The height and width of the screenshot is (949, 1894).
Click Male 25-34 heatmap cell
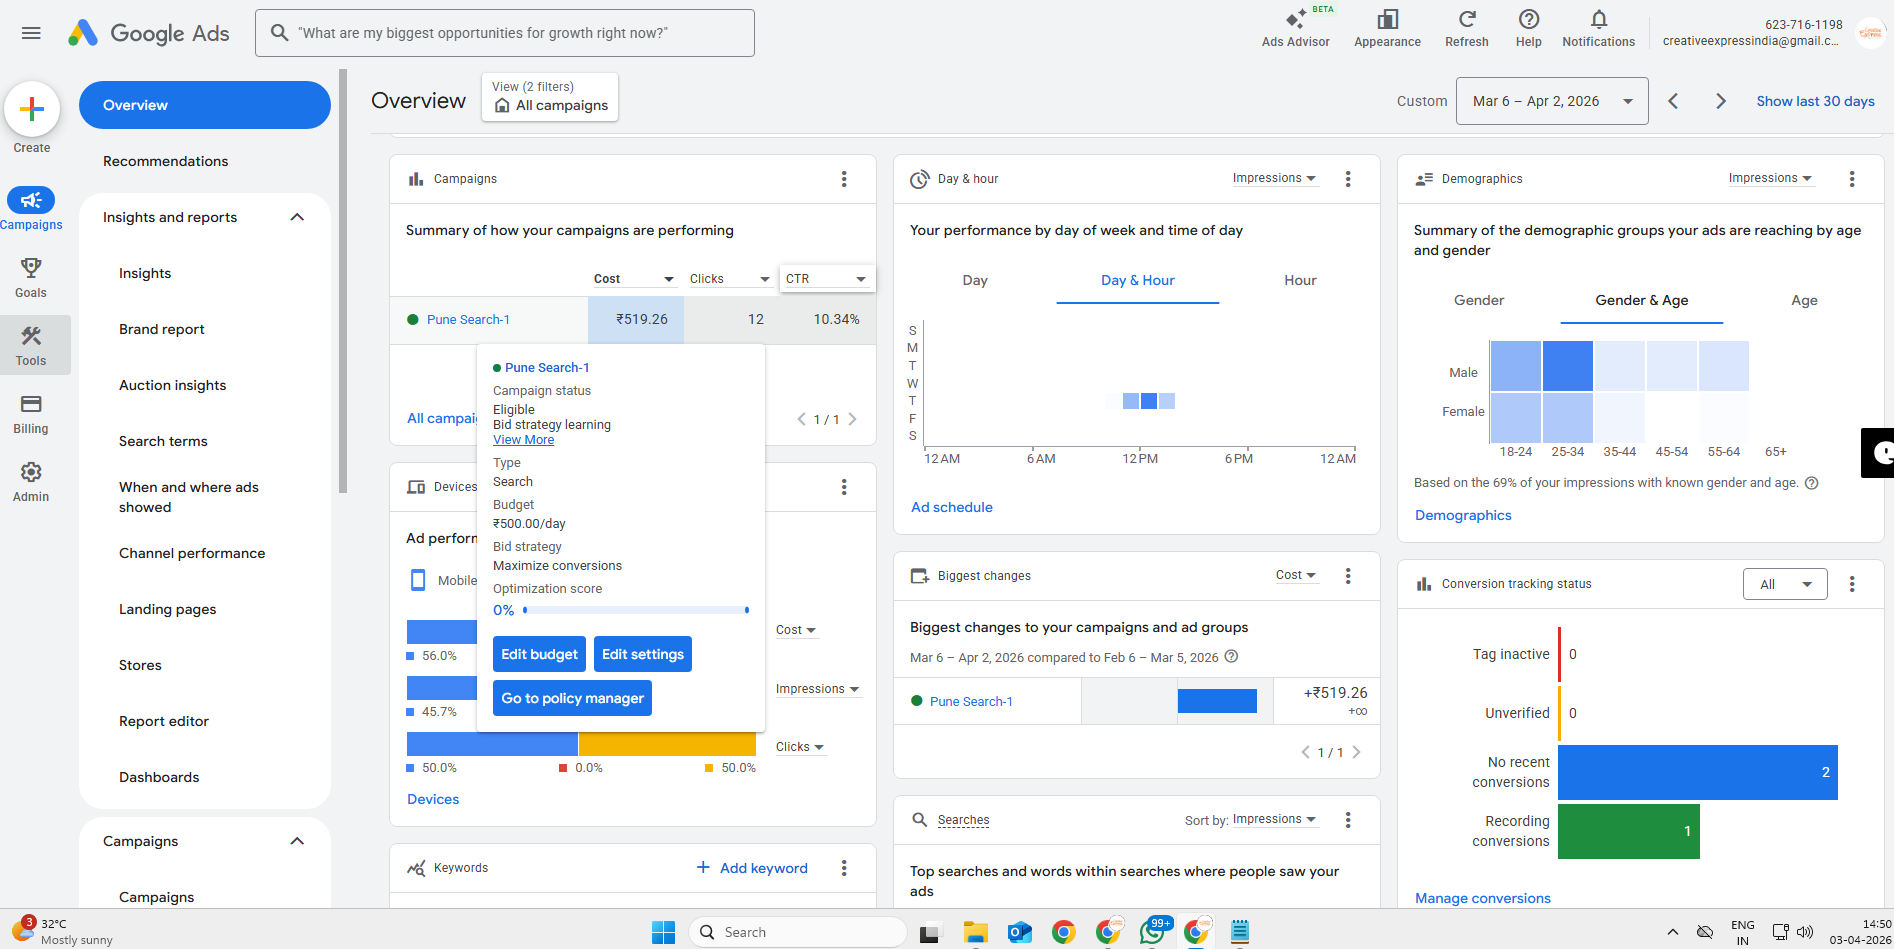[x=1567, y=366]
